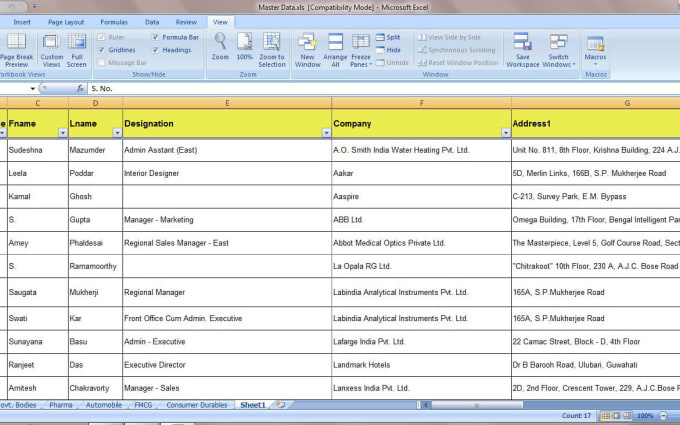Select the View ribbon tab
Viewport: 680px width, 425px height.
[x=220, y=22]
